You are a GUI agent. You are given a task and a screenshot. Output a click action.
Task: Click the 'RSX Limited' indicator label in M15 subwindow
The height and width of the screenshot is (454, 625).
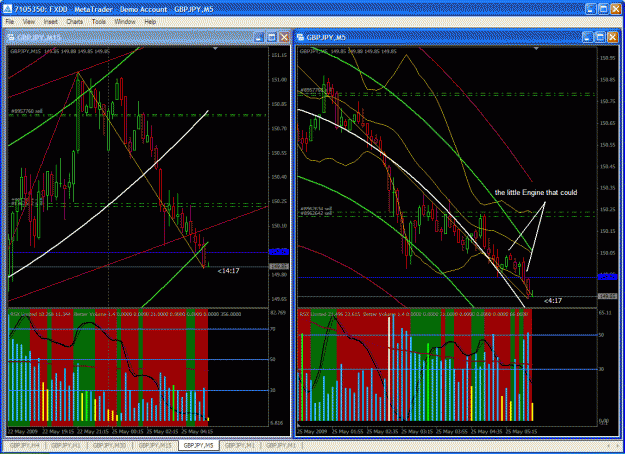(x=24, y=314)
